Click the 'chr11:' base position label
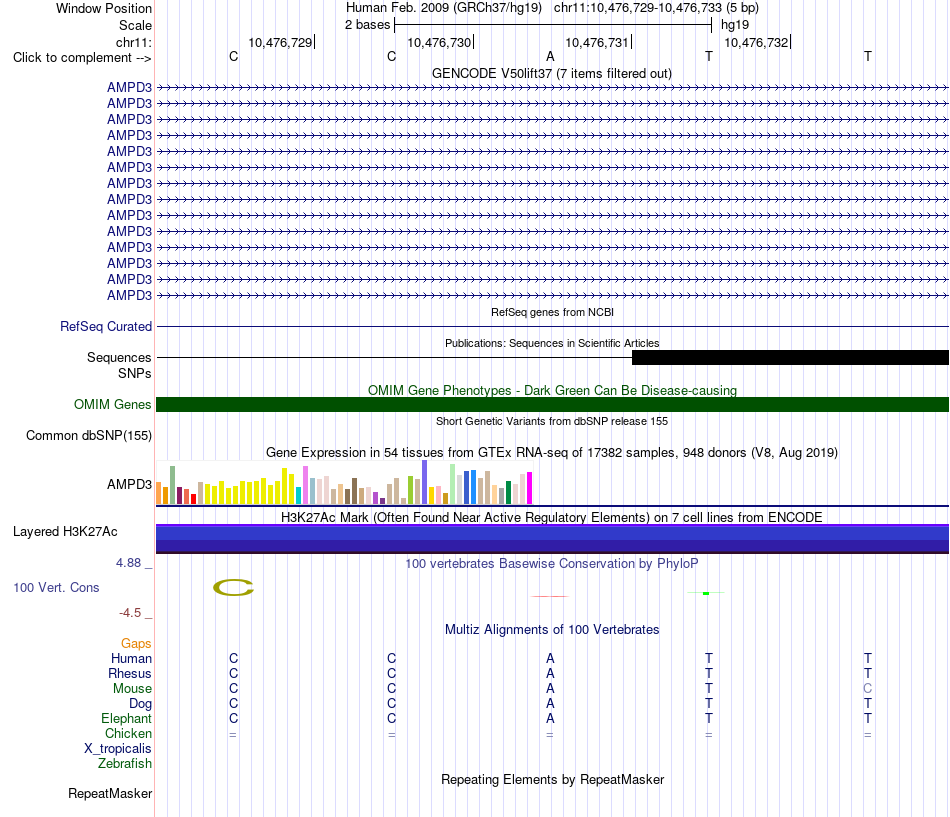950x817 pixels. (x=133, y=42)
